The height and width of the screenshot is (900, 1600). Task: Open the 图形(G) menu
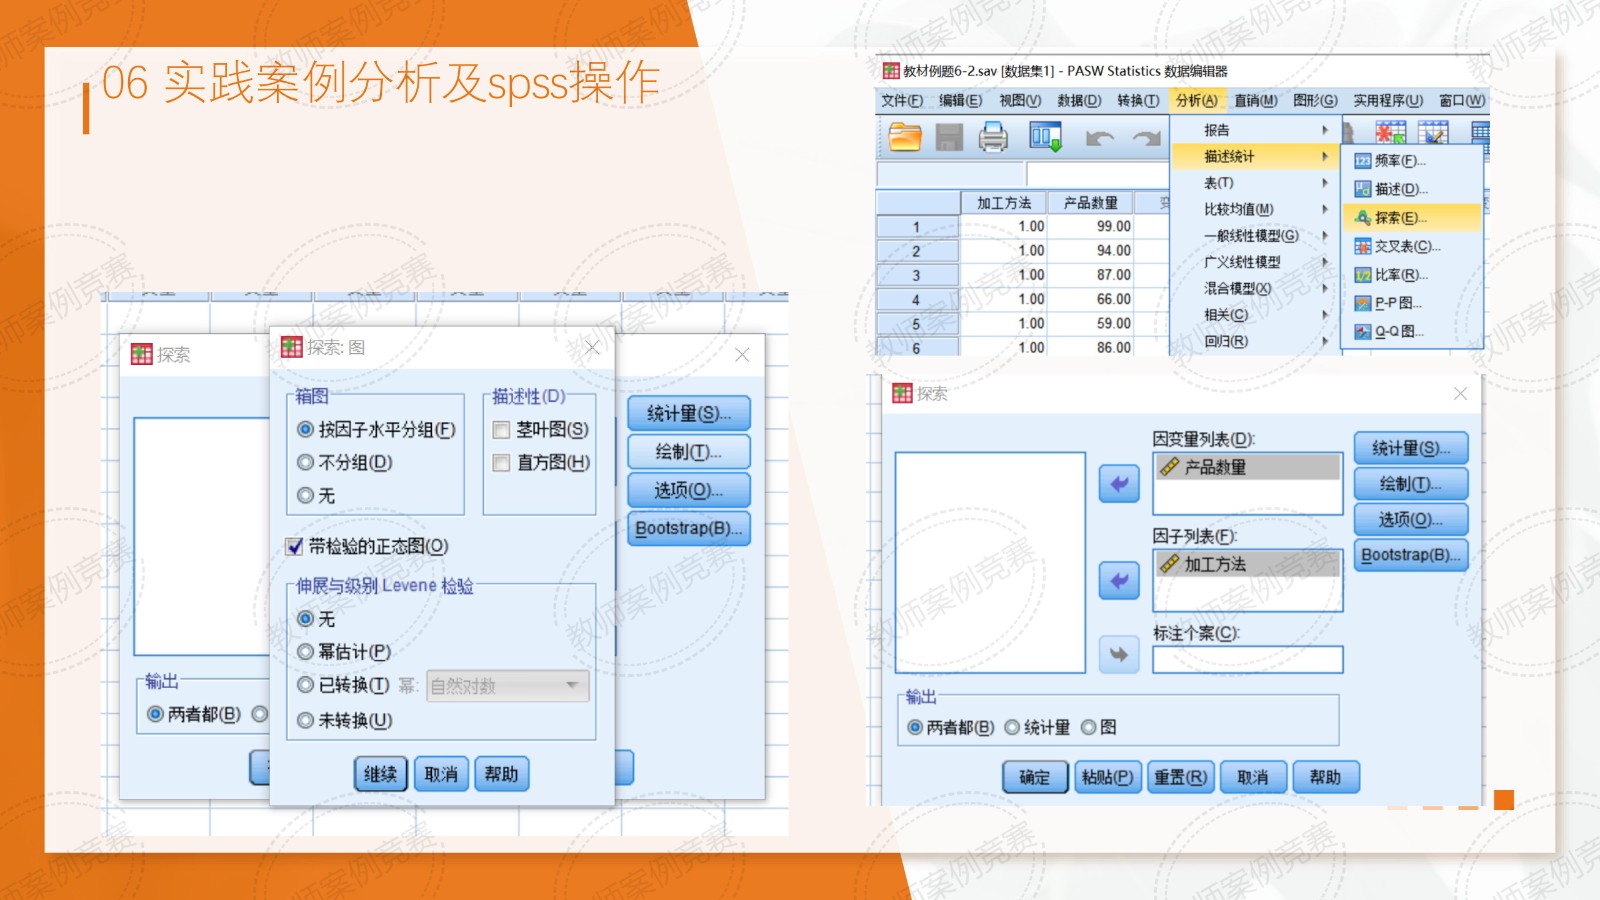pos(1314,100)
